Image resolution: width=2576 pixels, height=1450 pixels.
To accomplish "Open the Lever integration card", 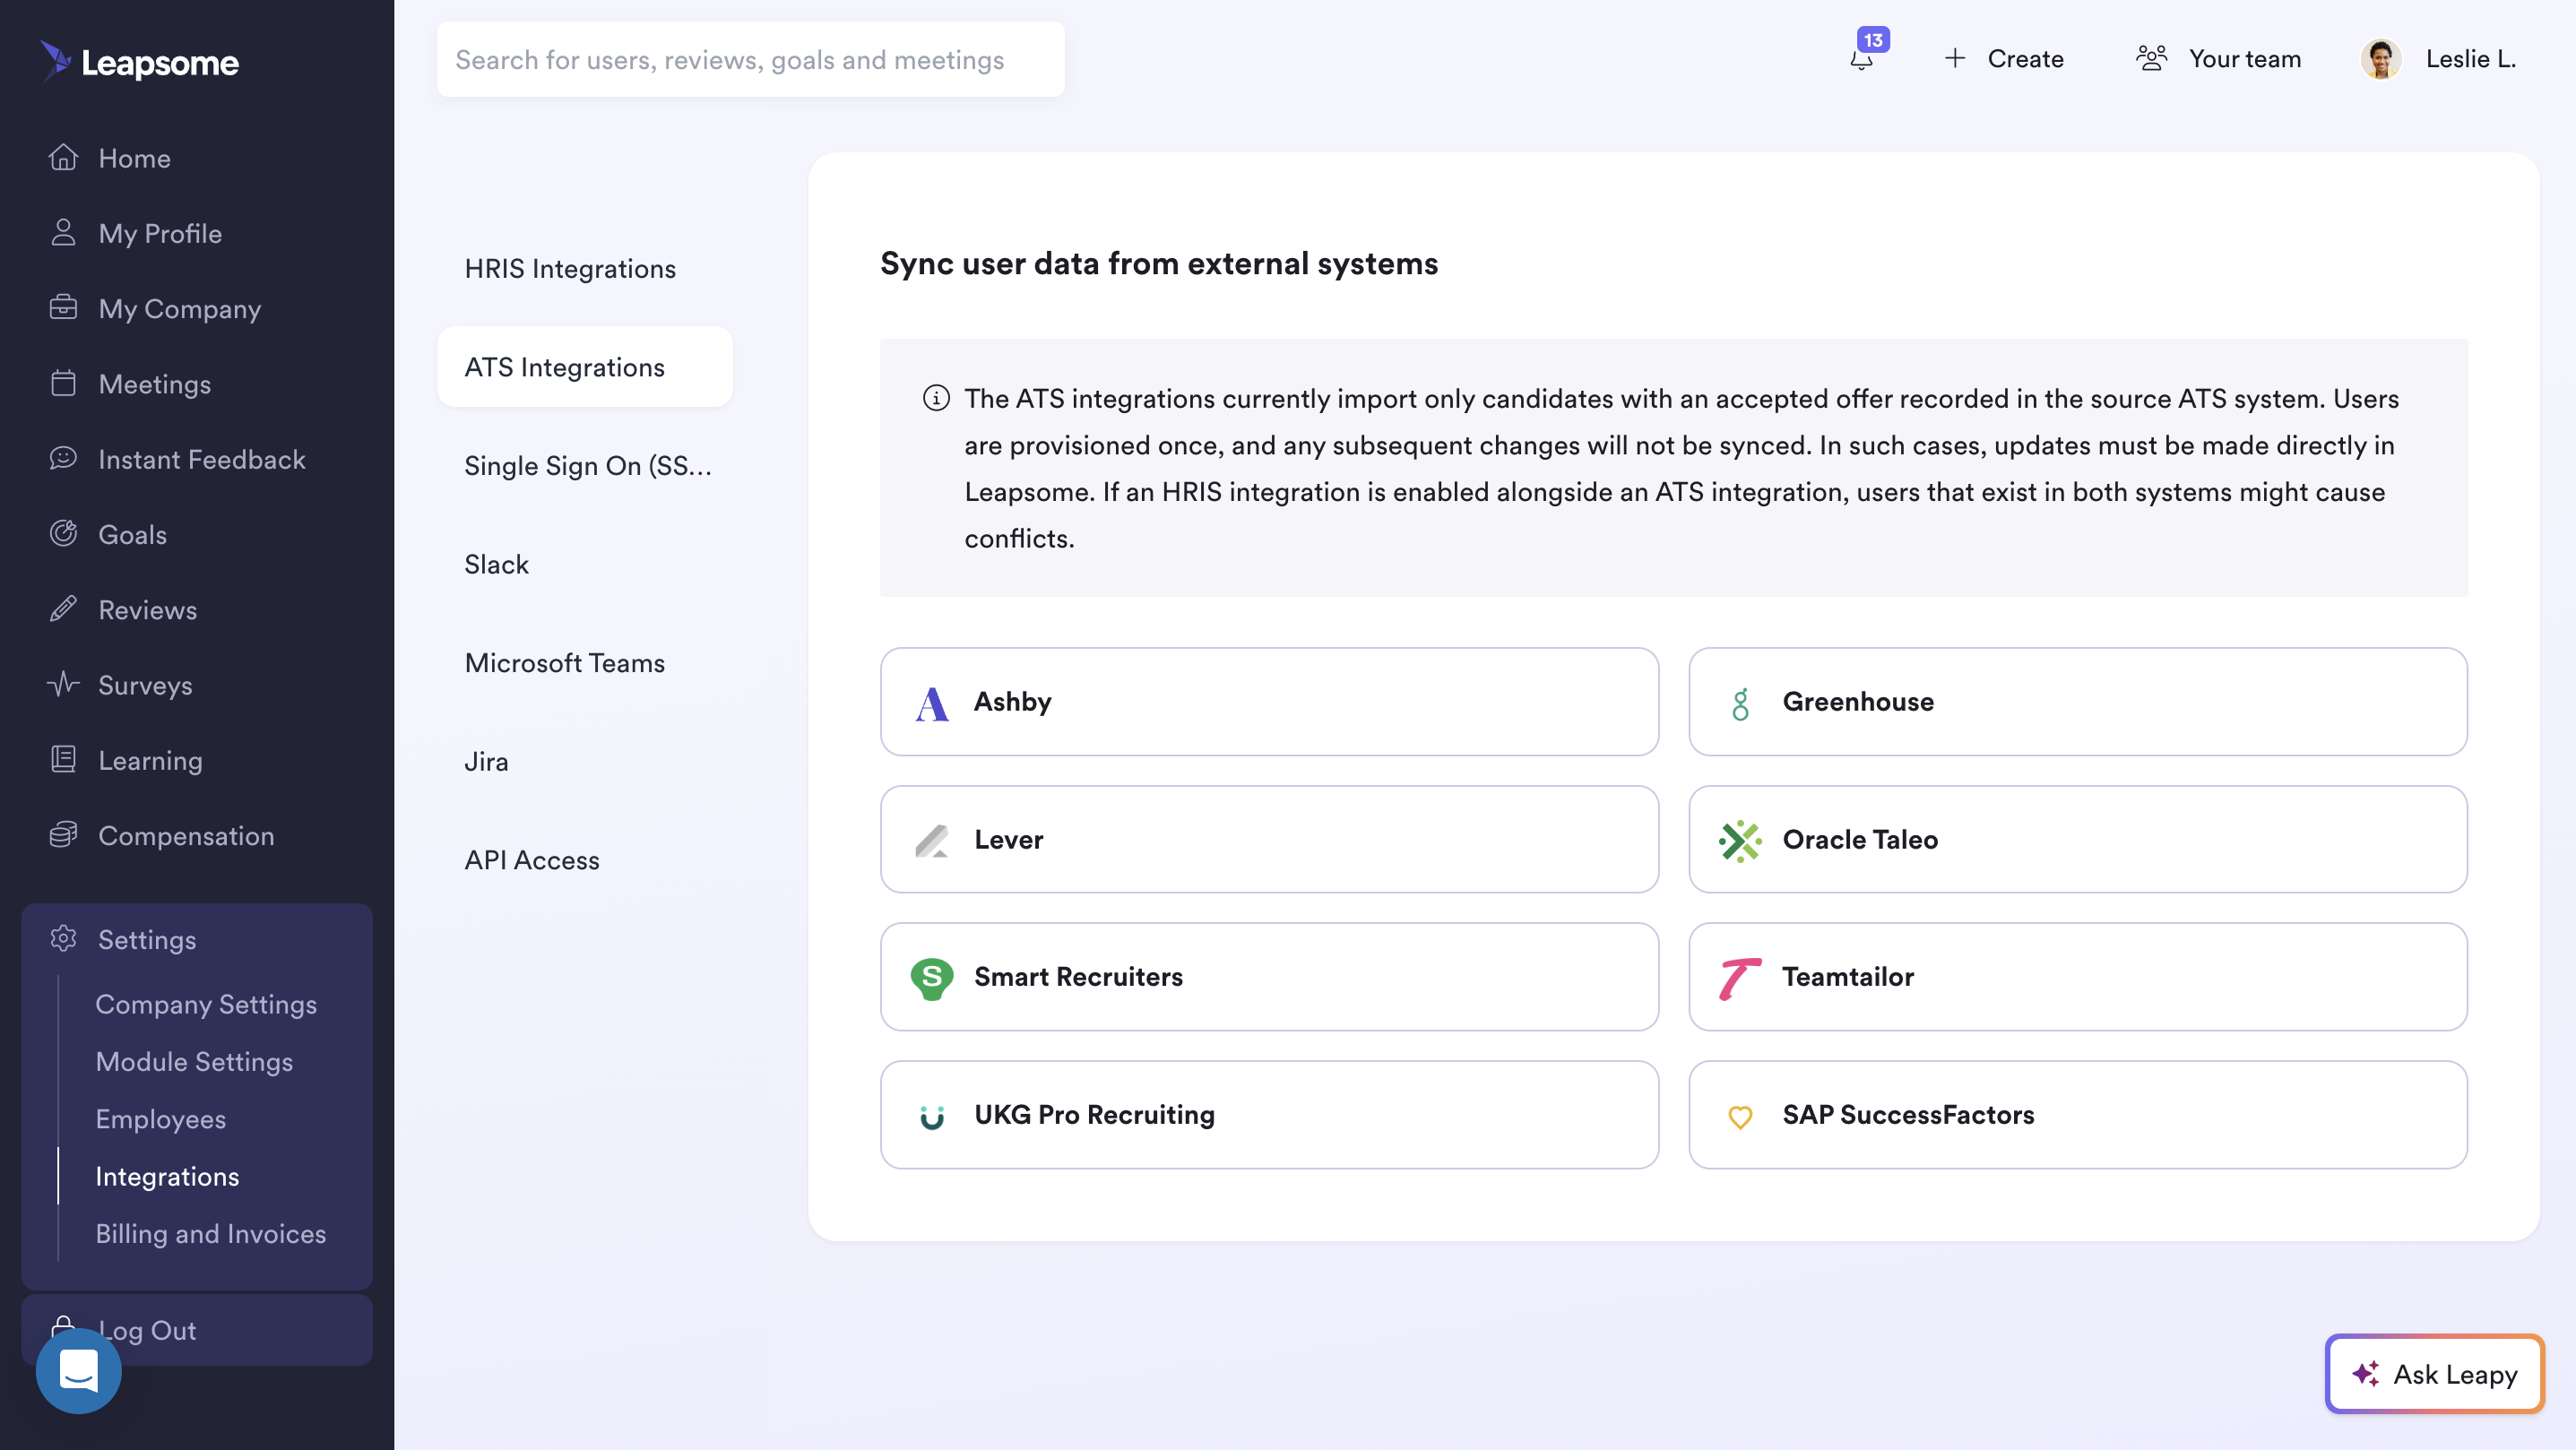I will (1269, 839).
